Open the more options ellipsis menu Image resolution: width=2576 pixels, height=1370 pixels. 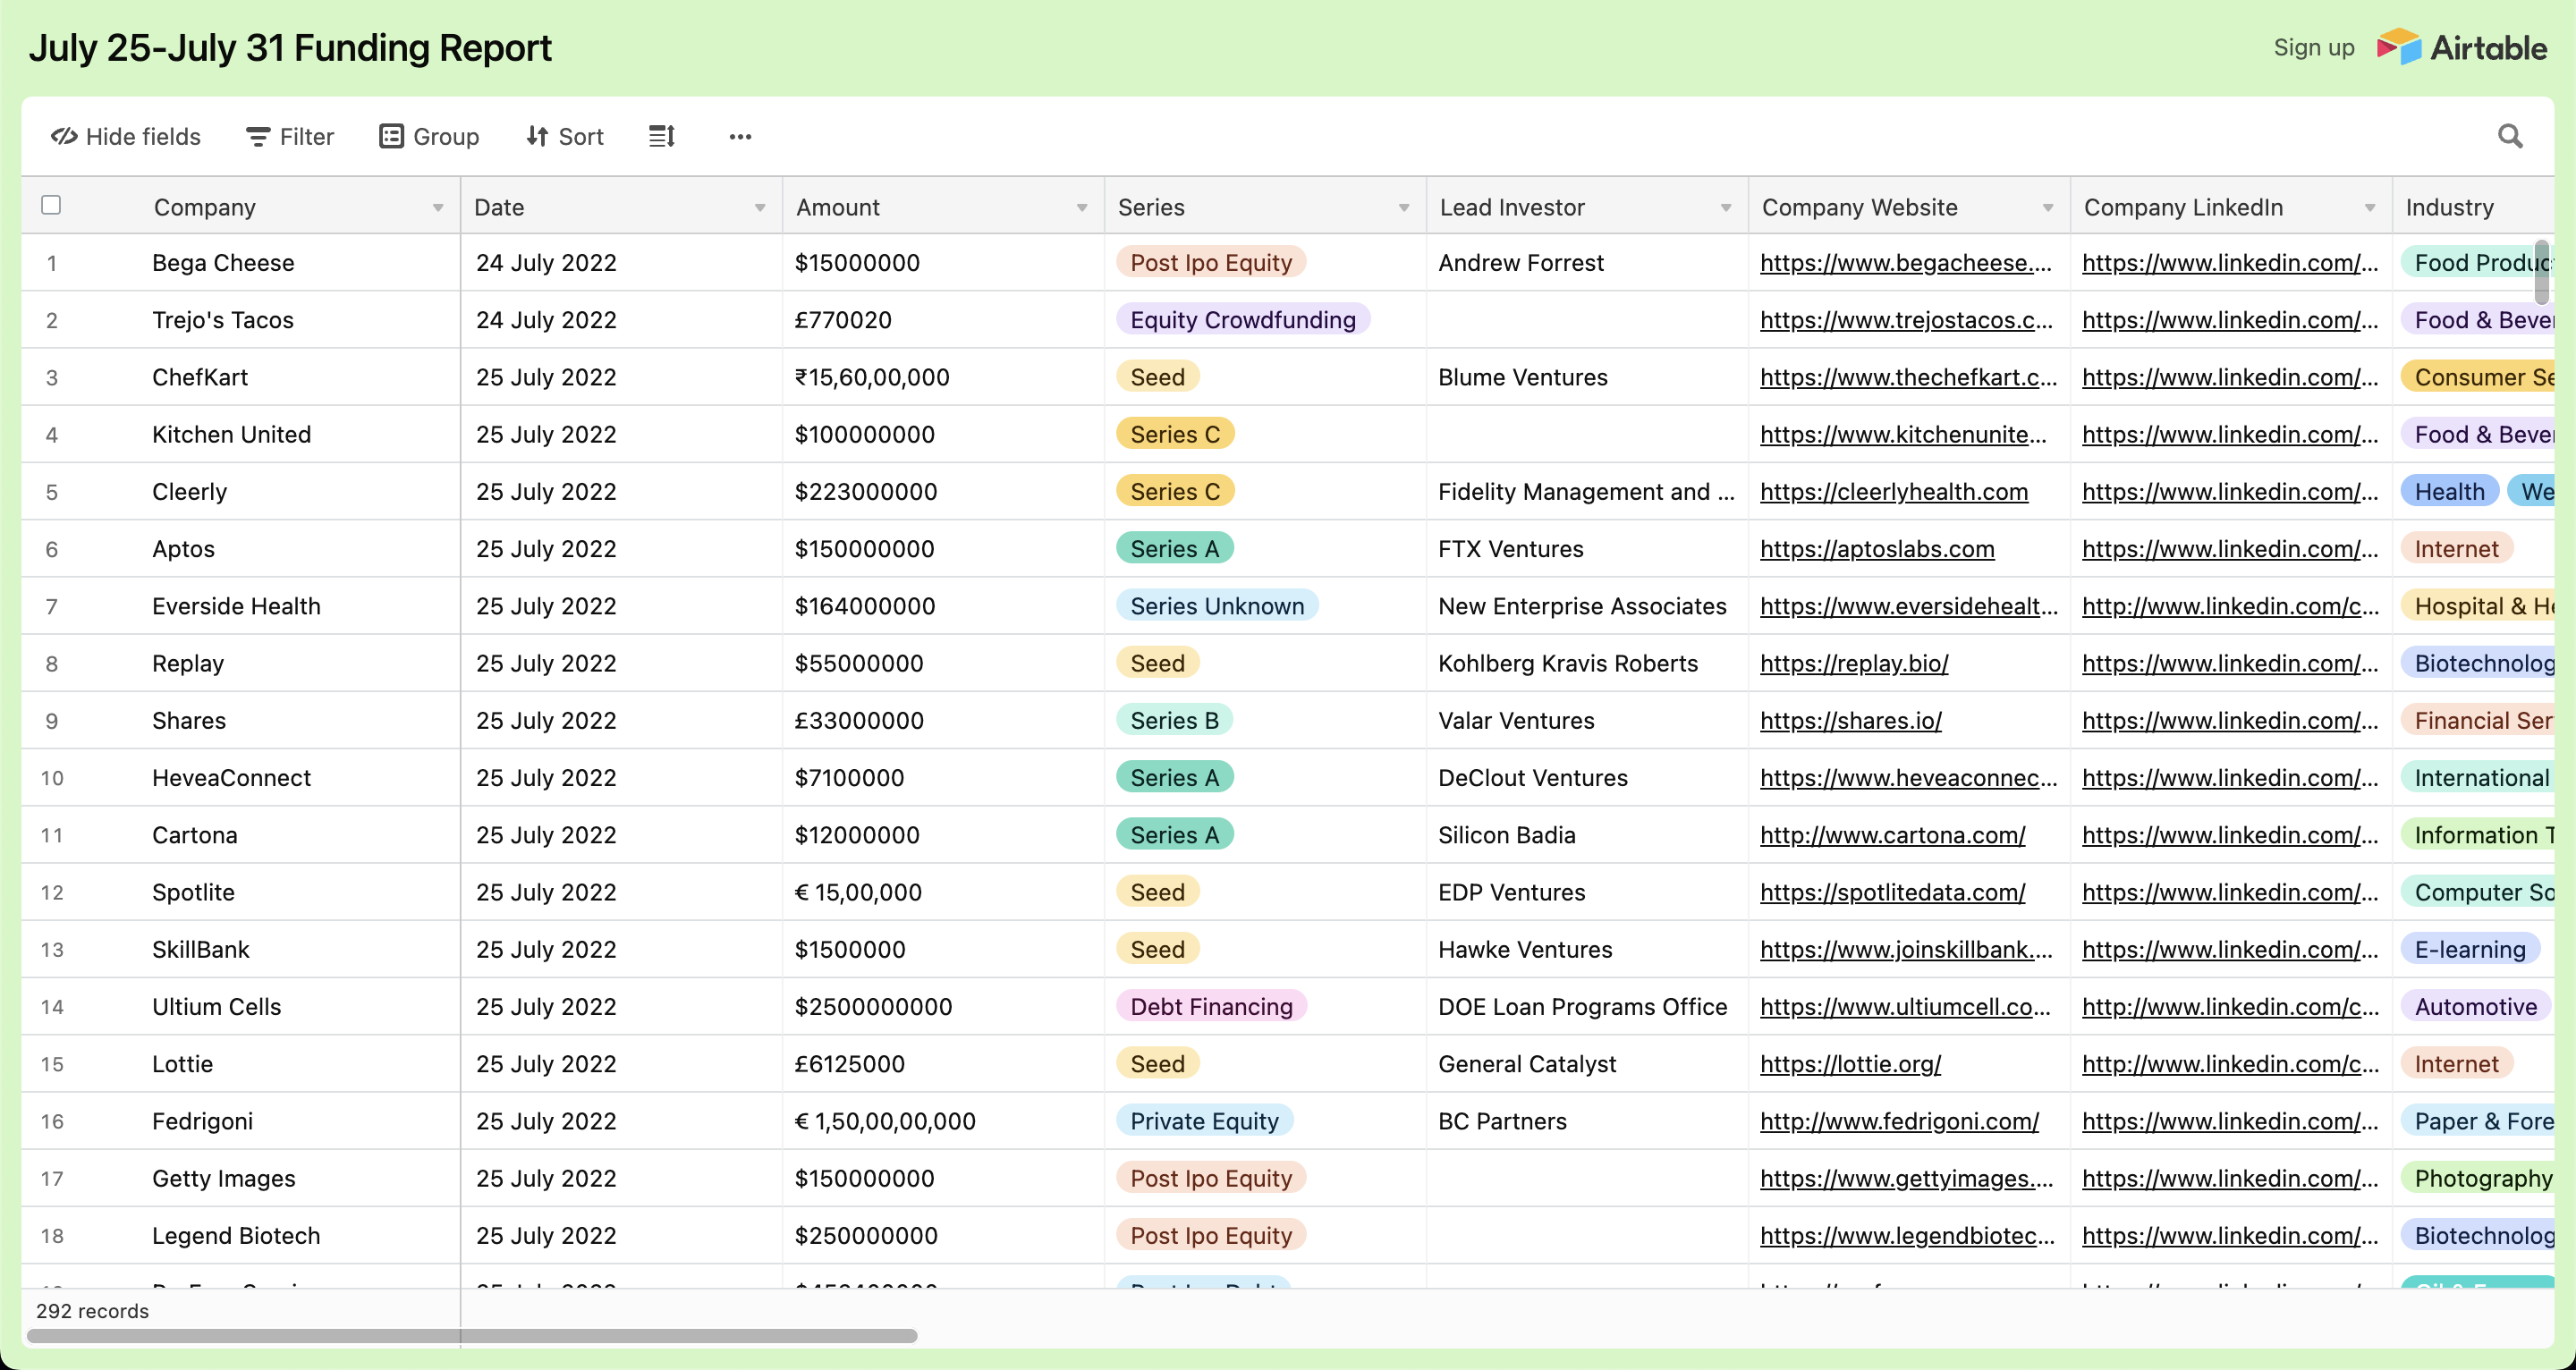click(x=740, y=136)
